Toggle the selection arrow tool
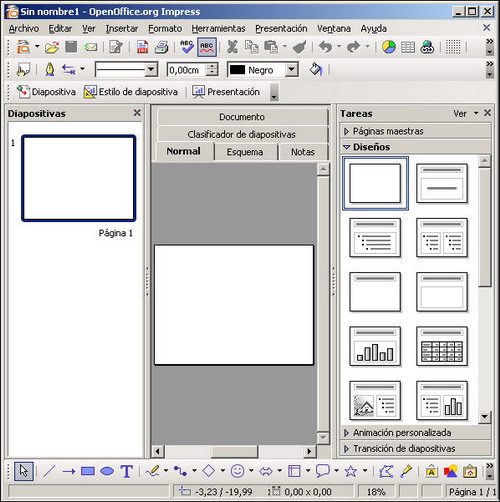500x502 pixels. (x=24, y=471)
